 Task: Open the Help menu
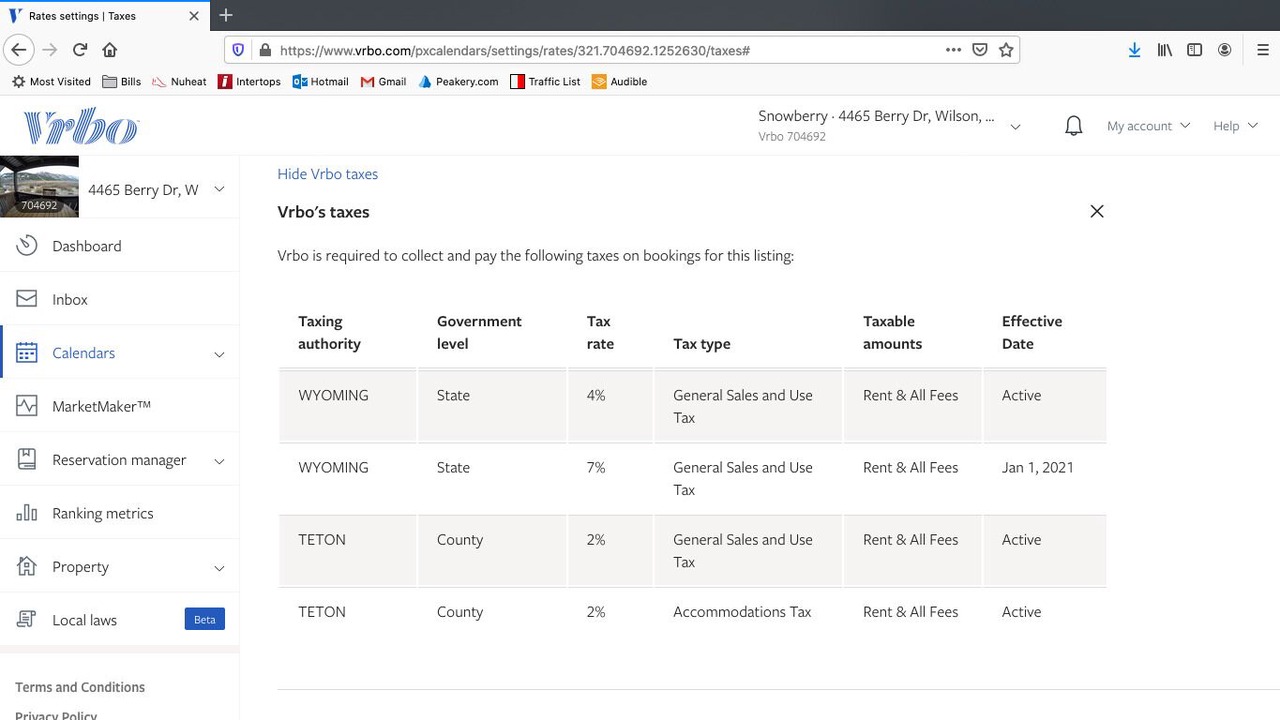(x=1235, y=126)
